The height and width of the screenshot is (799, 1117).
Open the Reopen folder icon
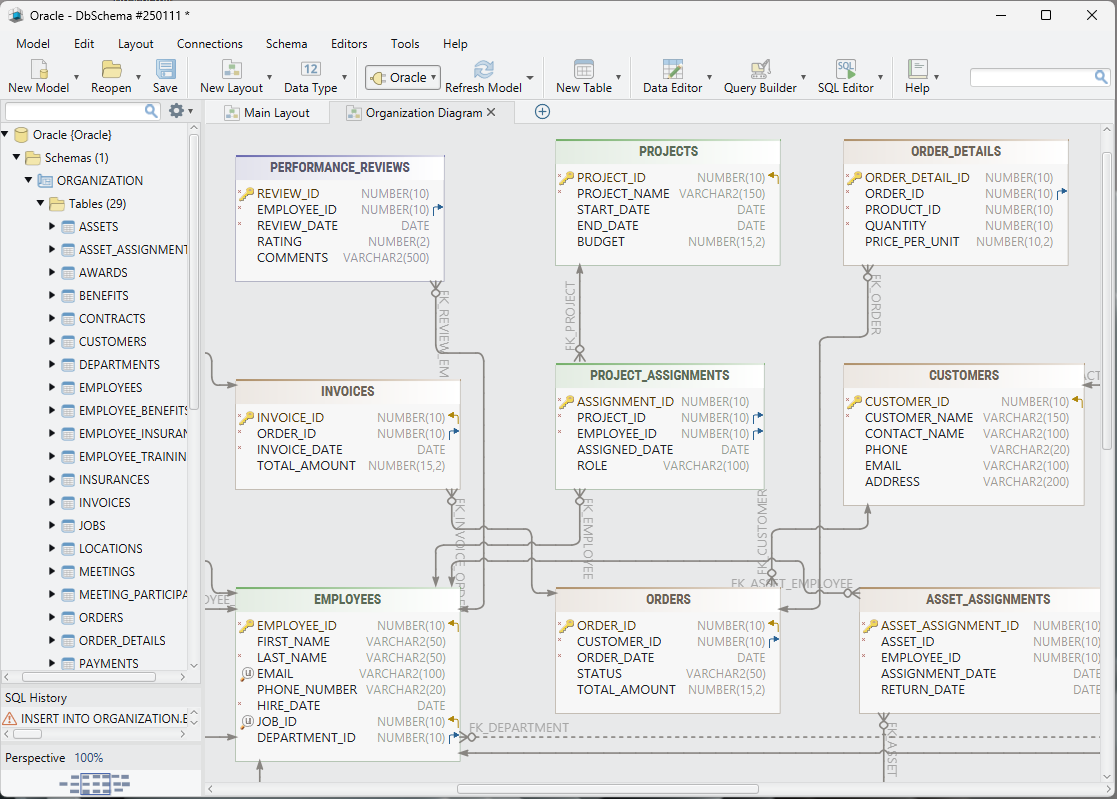pyautogui.click(x=111, y=69)
